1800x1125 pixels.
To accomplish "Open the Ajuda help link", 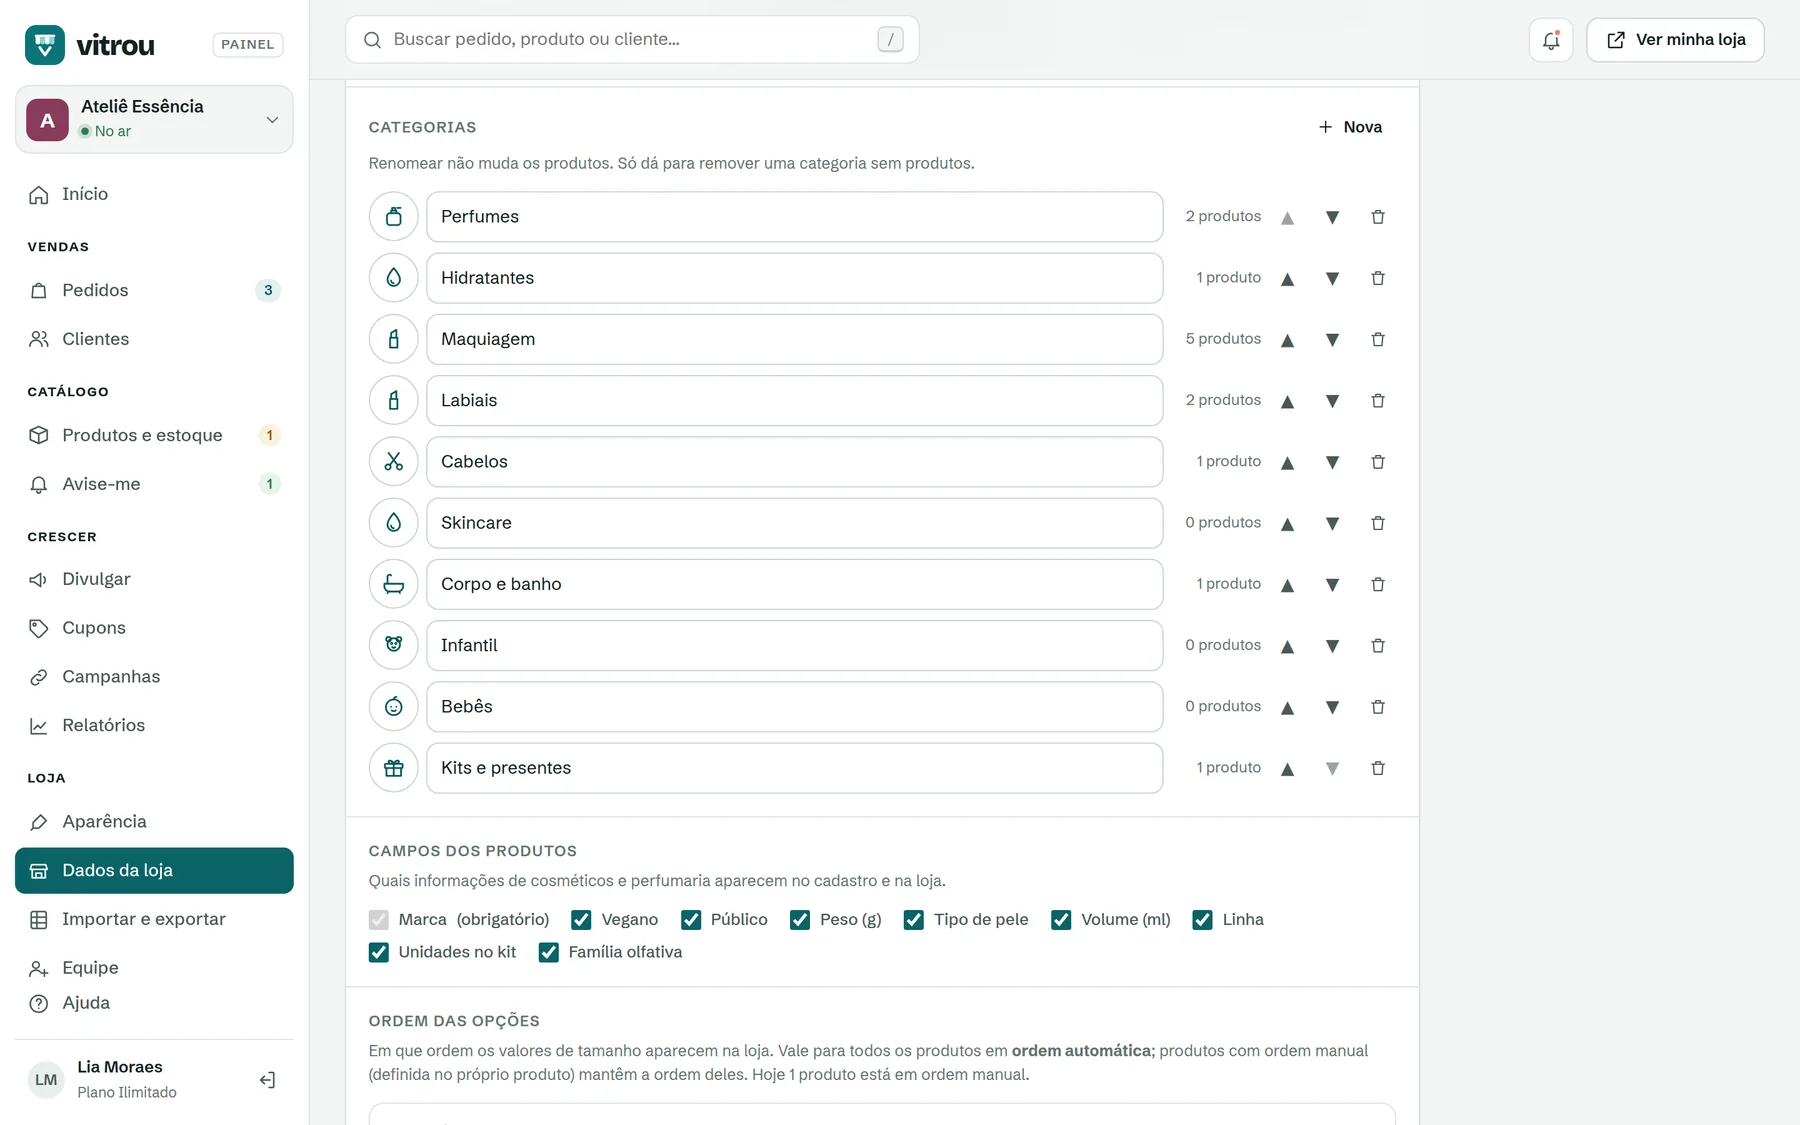I will [x=154, y=1003].
